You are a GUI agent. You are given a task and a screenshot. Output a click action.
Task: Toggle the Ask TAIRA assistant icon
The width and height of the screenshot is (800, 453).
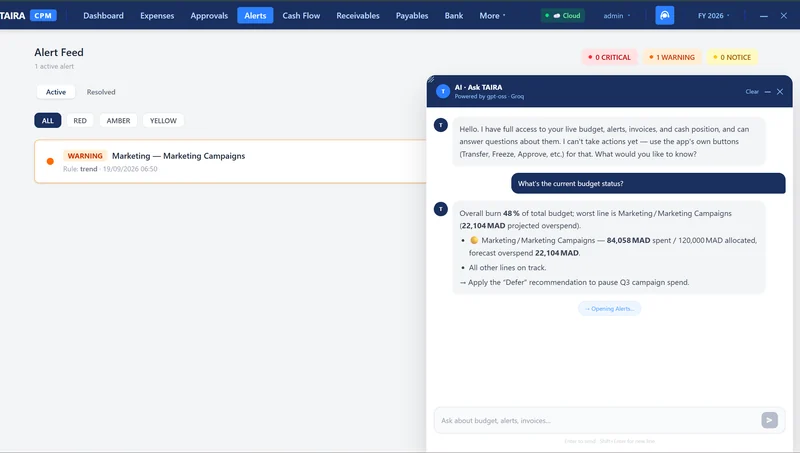coord(665,15)
